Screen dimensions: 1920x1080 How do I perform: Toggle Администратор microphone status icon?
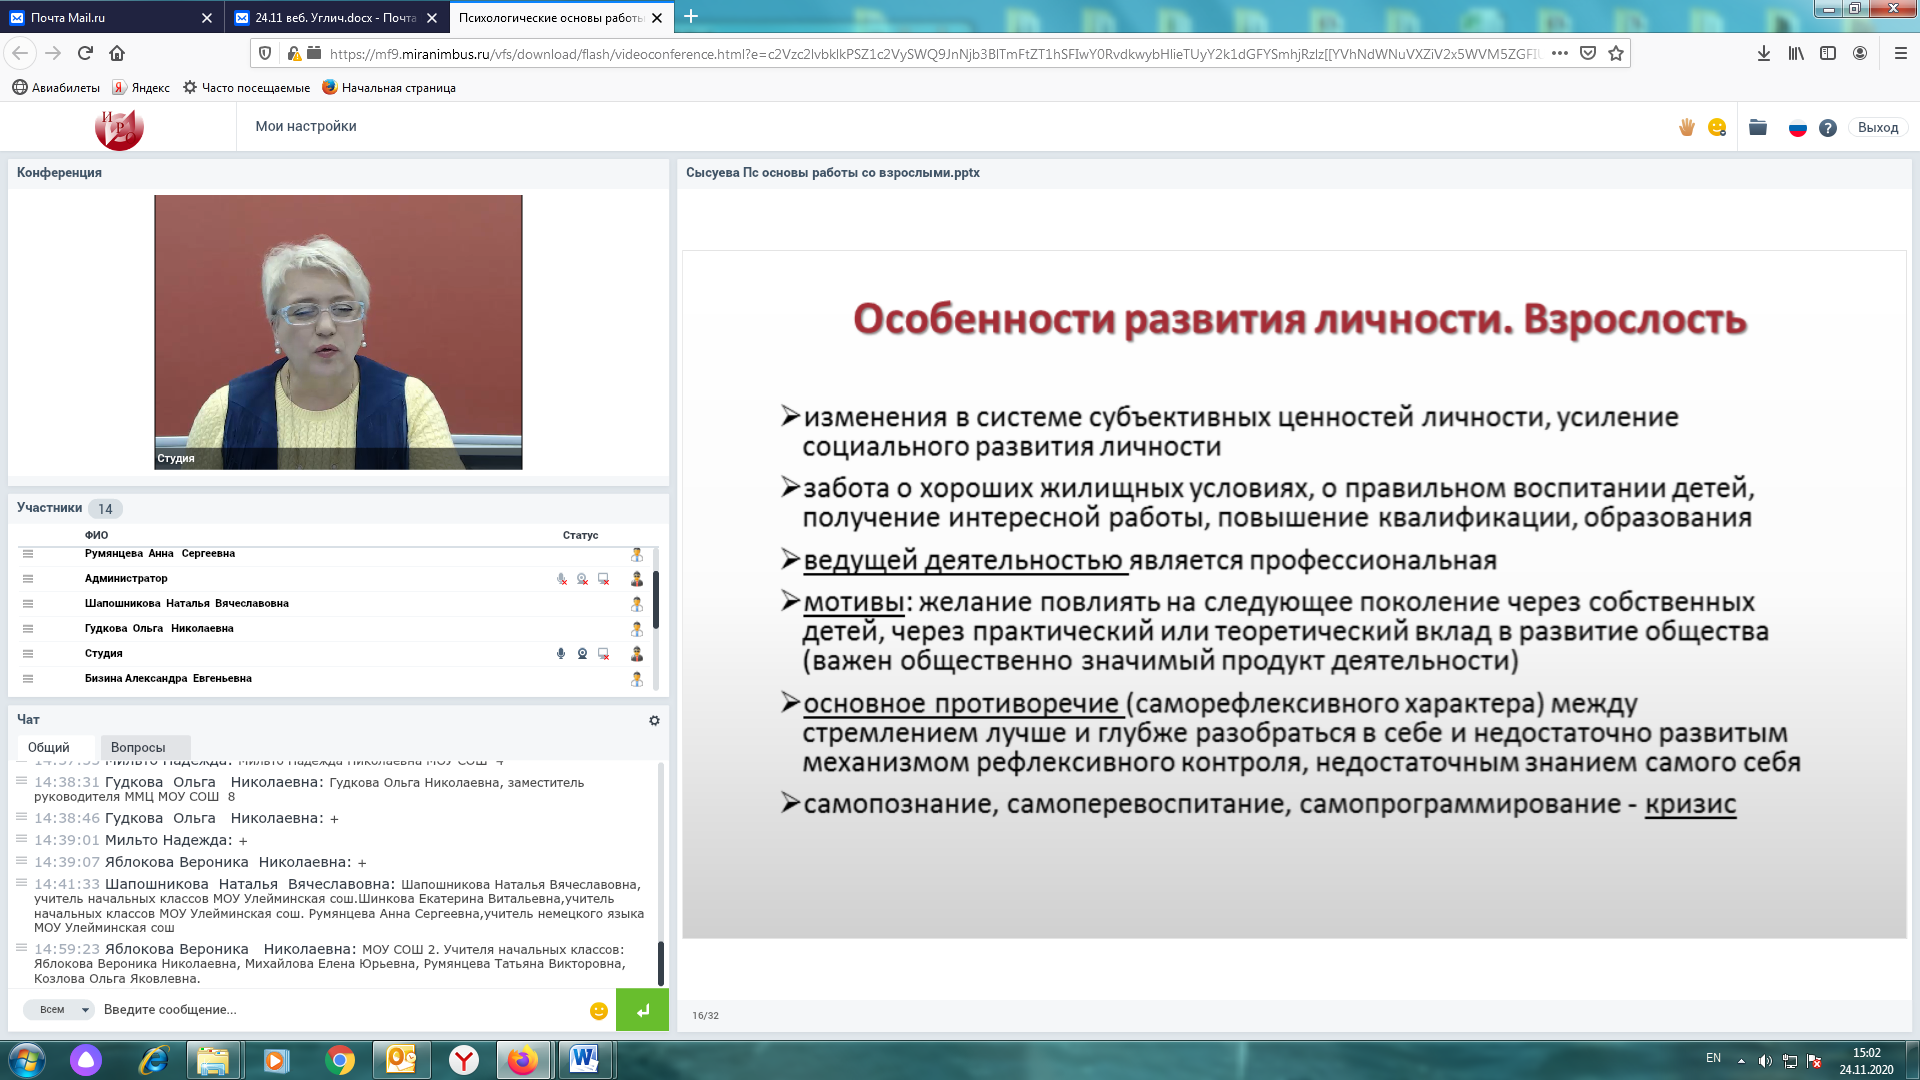pos(562,579)
